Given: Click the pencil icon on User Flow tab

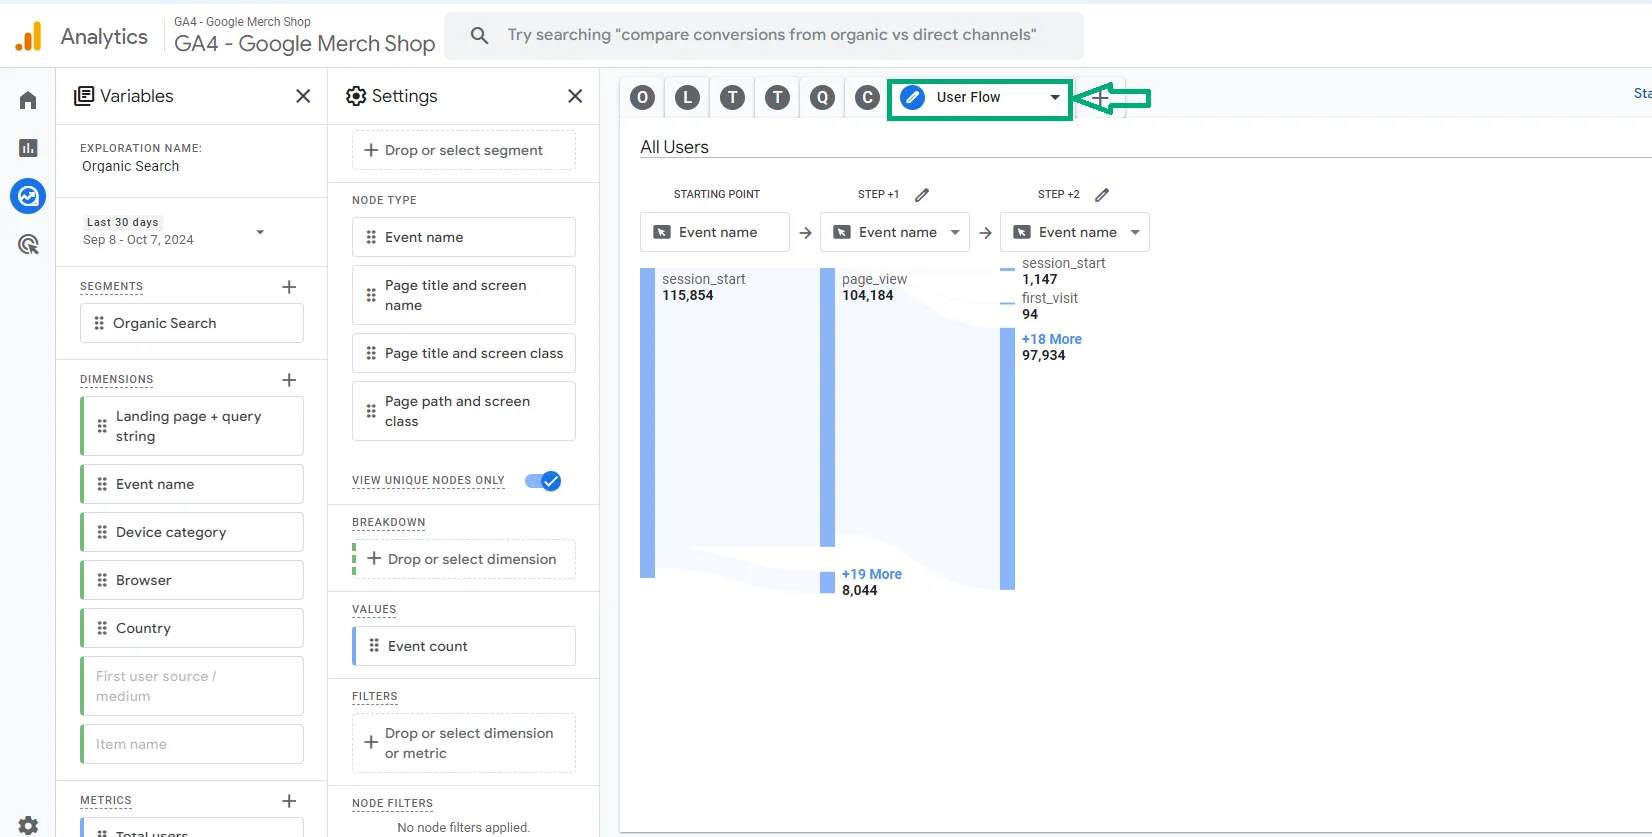Looking at the screenshot, I should (912, 97).
